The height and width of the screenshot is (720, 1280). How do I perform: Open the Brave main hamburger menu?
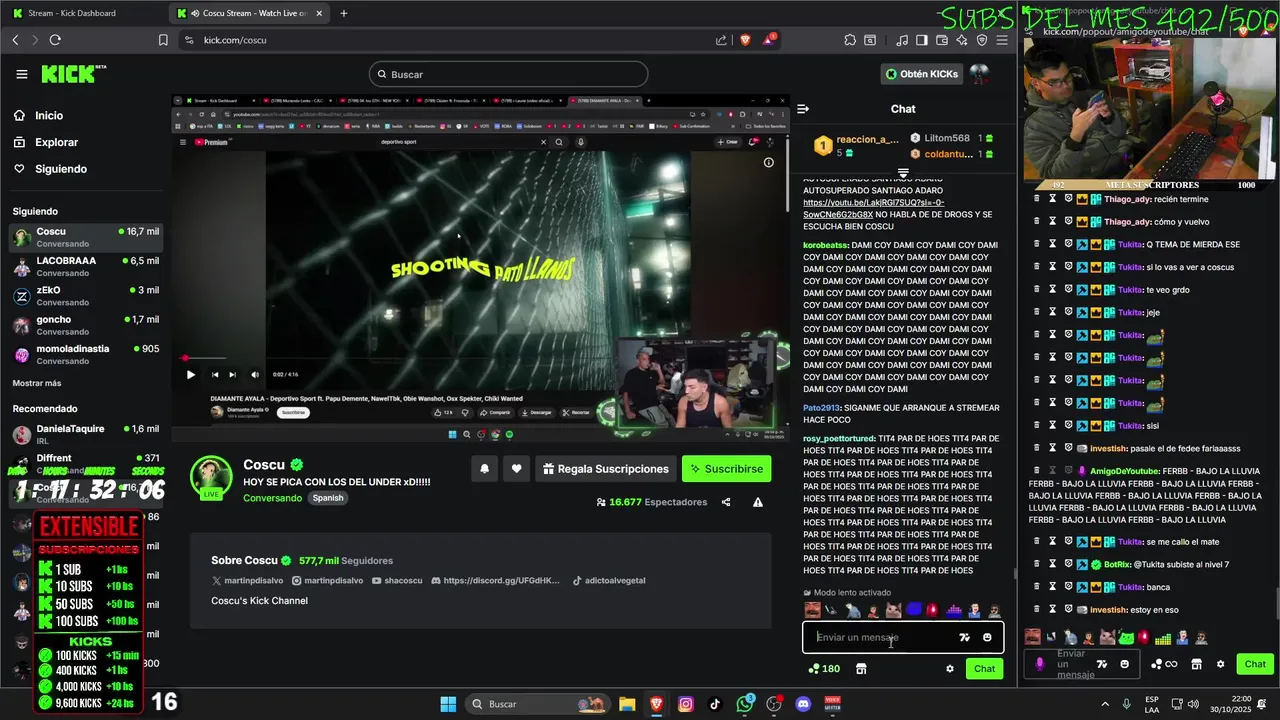pos(1002,40)
